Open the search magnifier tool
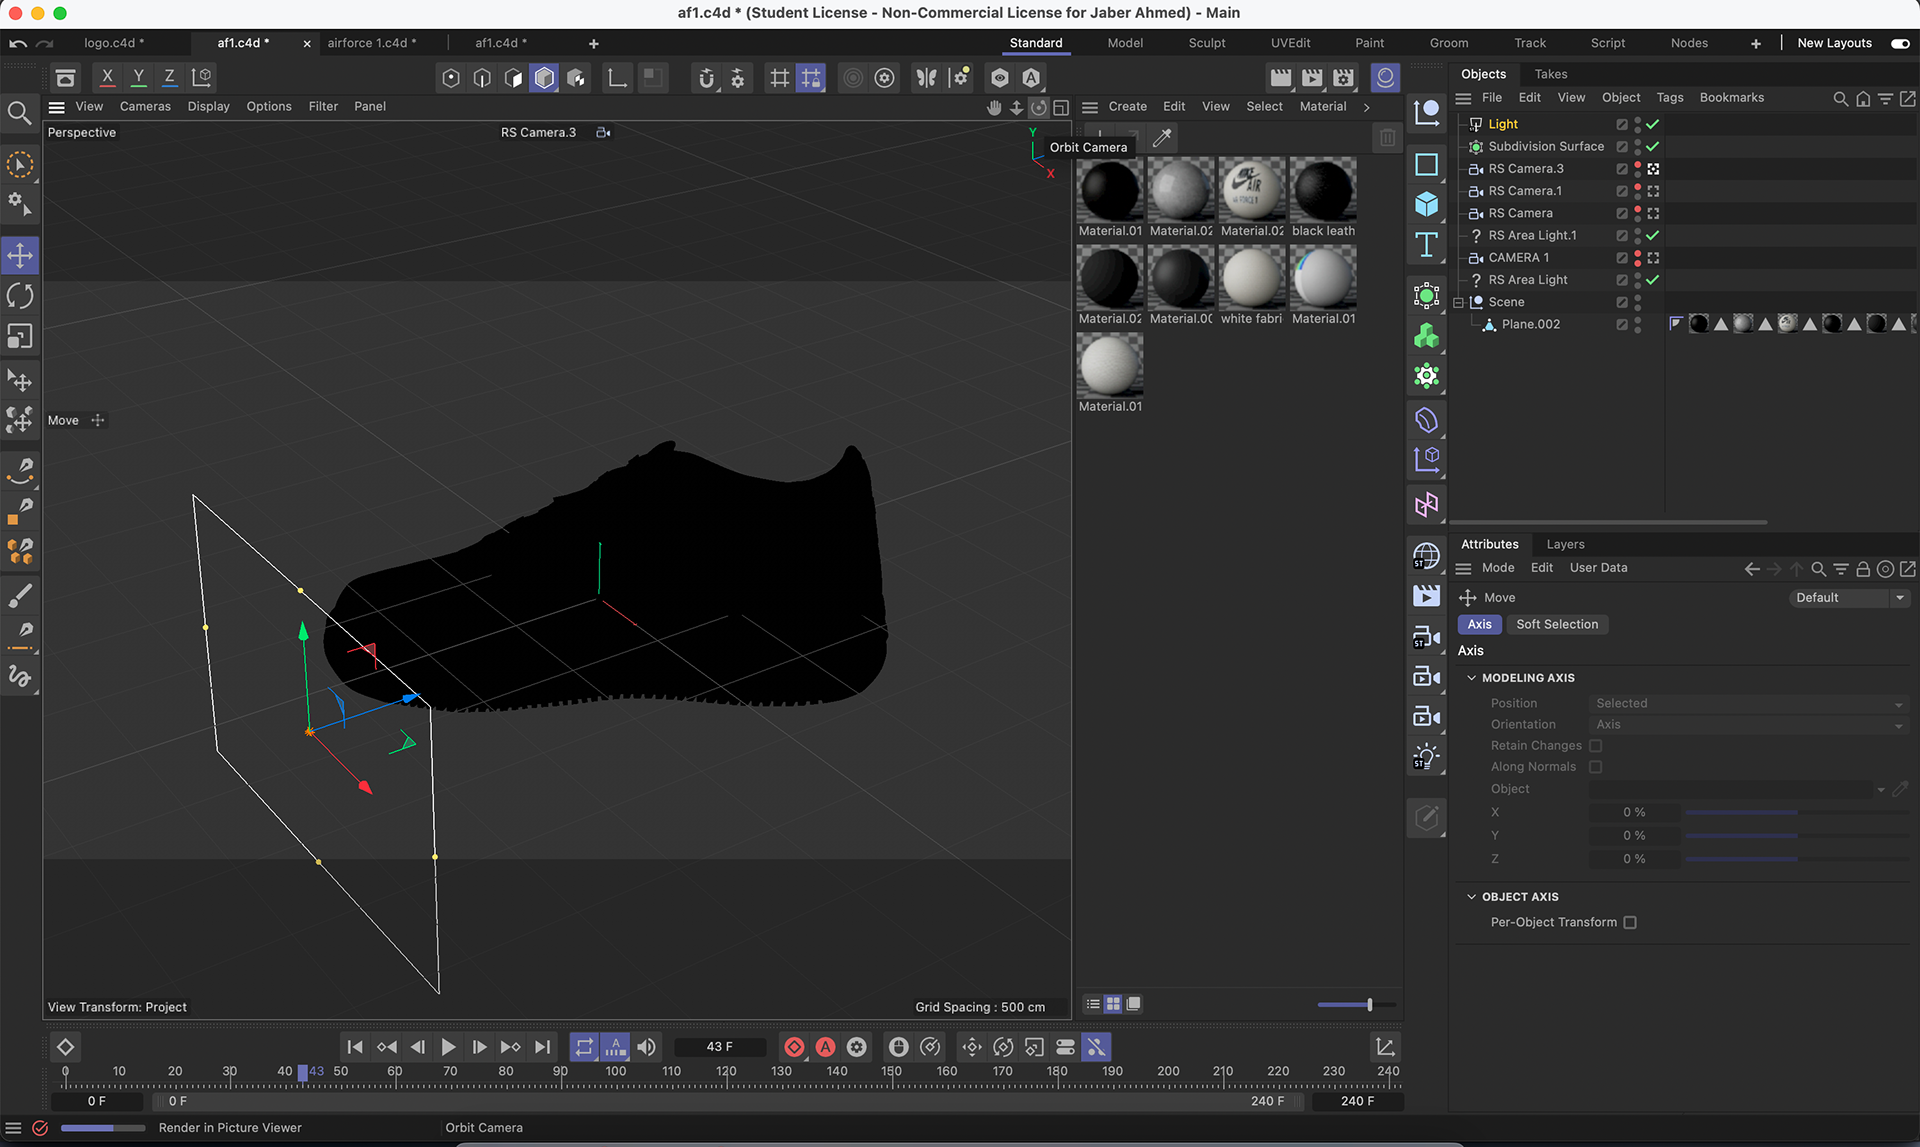Image resolution: width=1920 pixels, height=1147 pixels. (x=20, y=113)
